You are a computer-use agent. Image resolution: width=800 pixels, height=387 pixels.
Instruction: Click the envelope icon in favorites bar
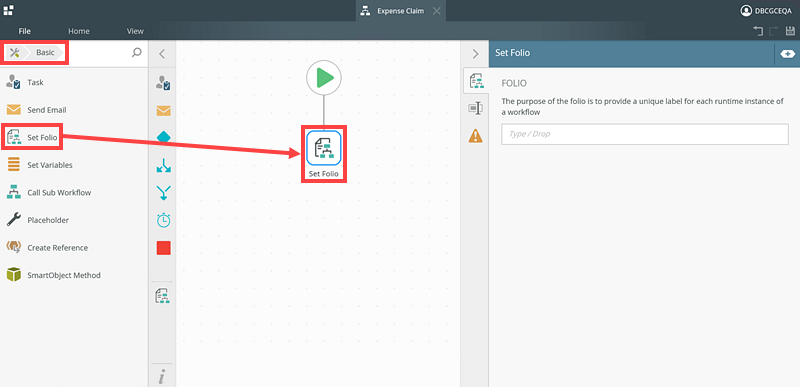tap(163, 111)
